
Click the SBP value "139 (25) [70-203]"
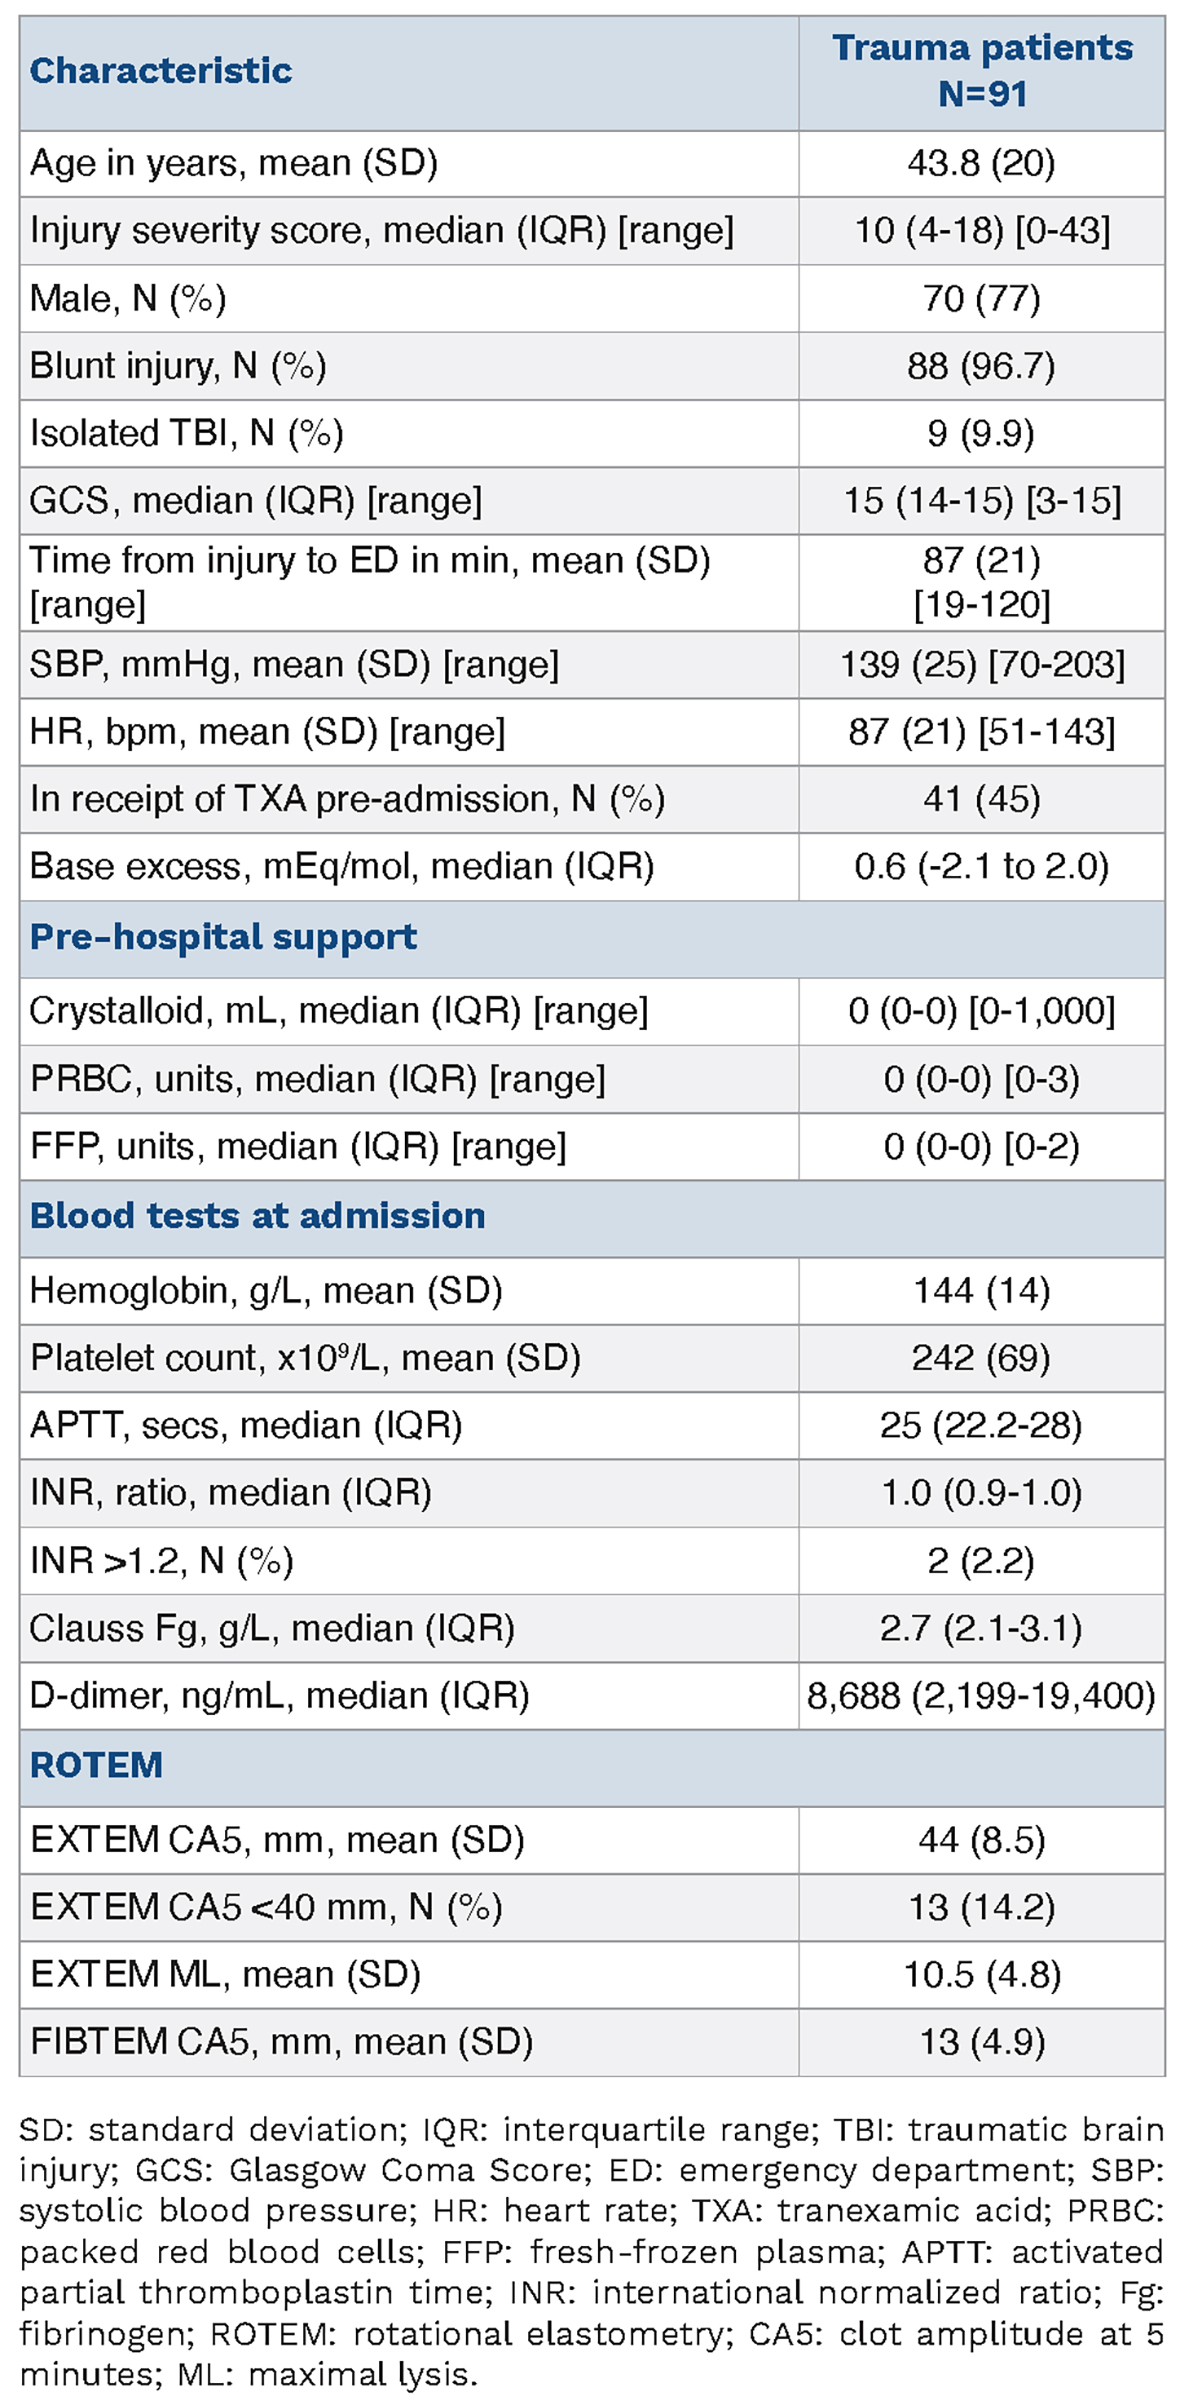(x=982, y=665)
